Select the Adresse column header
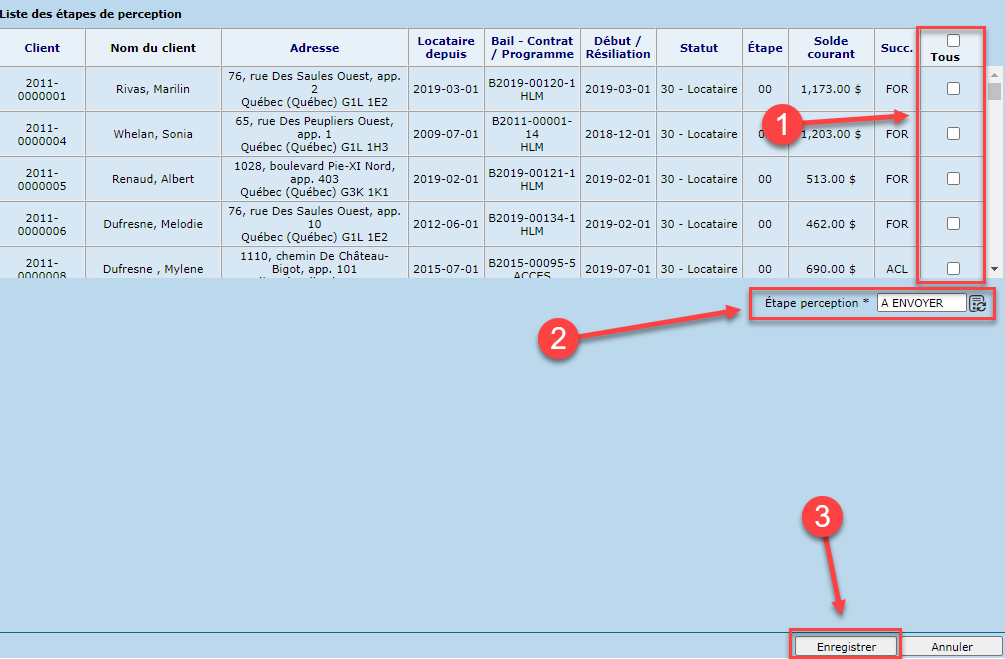The height and width of the screenshot is (659, 1005). point(314,48)
